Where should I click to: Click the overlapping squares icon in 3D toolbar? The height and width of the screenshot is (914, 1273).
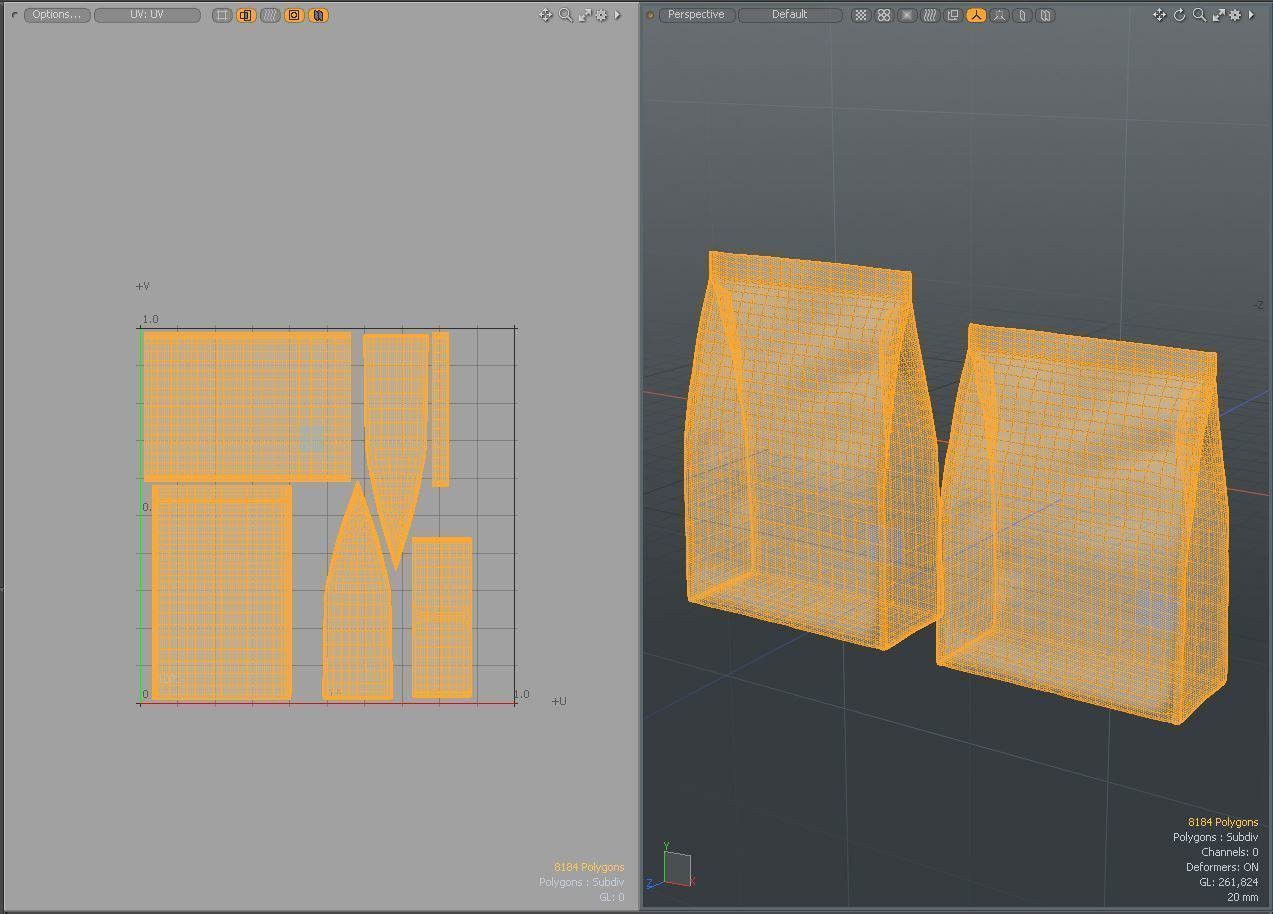[953, 15]
